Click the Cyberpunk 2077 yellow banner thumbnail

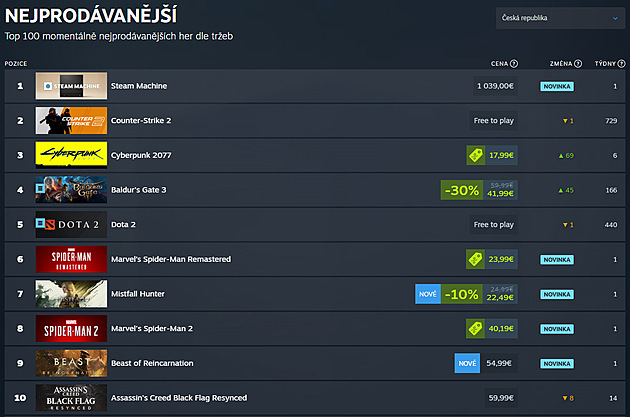(x=71, y=155)
